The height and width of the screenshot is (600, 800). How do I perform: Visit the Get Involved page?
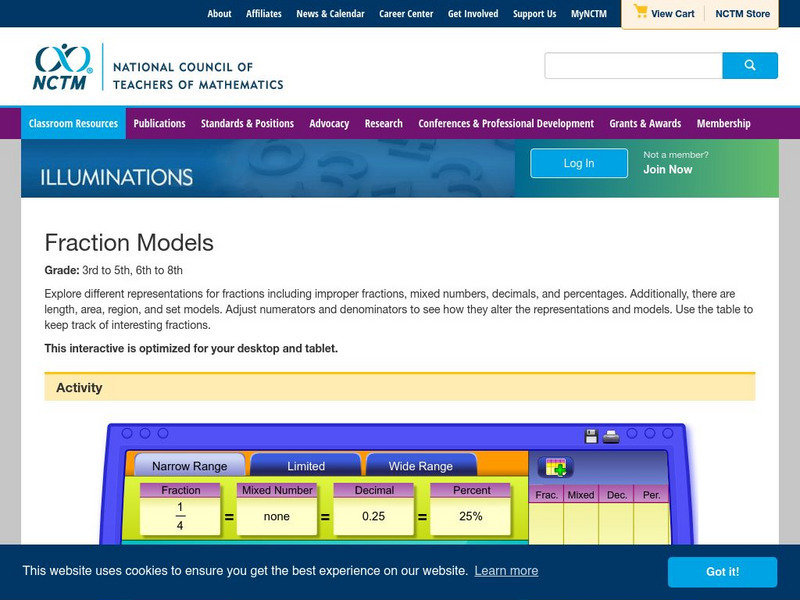coord(473,14)
